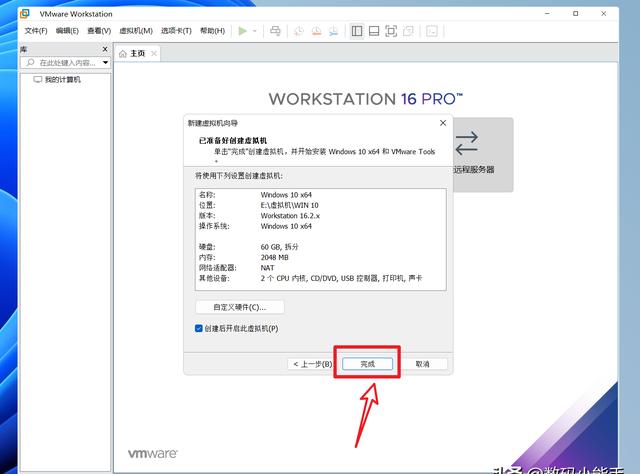640x474 pixels.
Task: Click the 自定义硬件(C)... button
Action: pos(240,307)
